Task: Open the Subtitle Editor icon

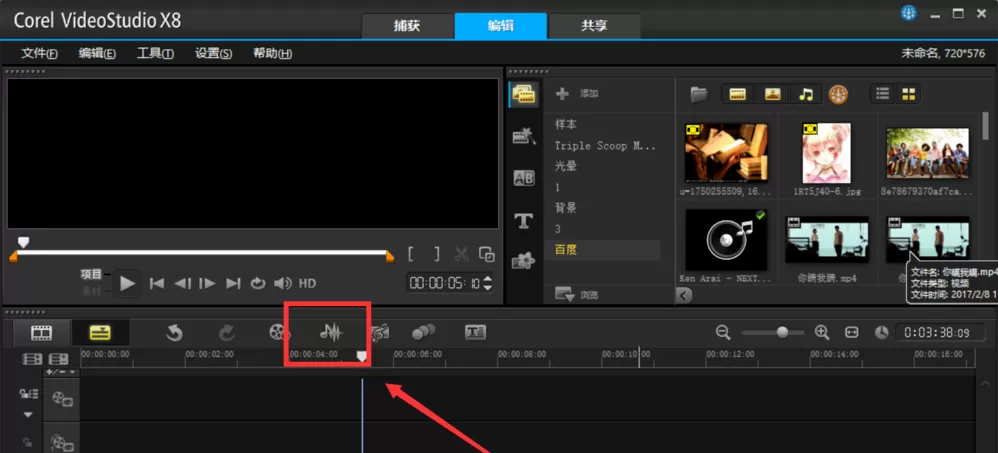Action: (475, 332)
